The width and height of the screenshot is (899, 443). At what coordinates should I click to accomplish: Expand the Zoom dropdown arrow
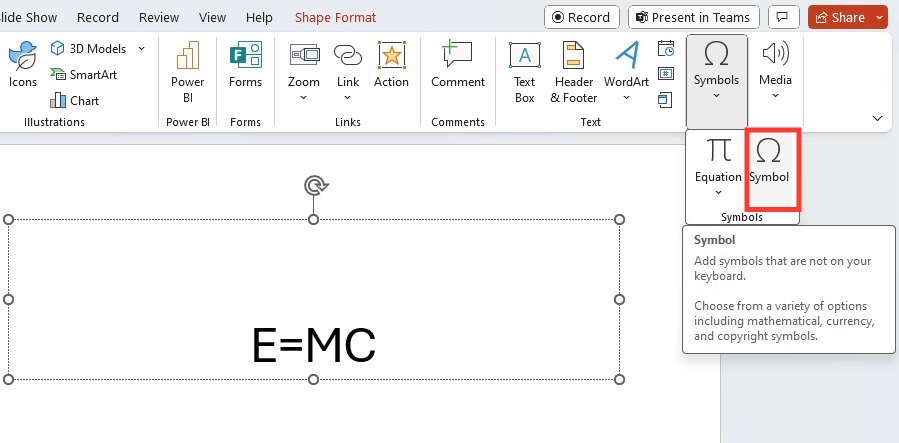(304, 97)
